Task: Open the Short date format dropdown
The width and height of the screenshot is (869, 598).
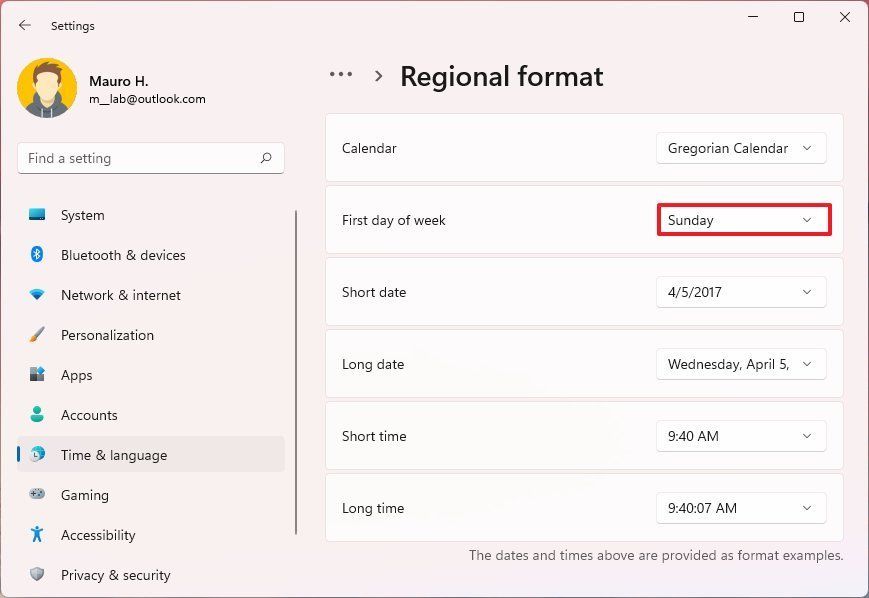Action: point(740,292)
